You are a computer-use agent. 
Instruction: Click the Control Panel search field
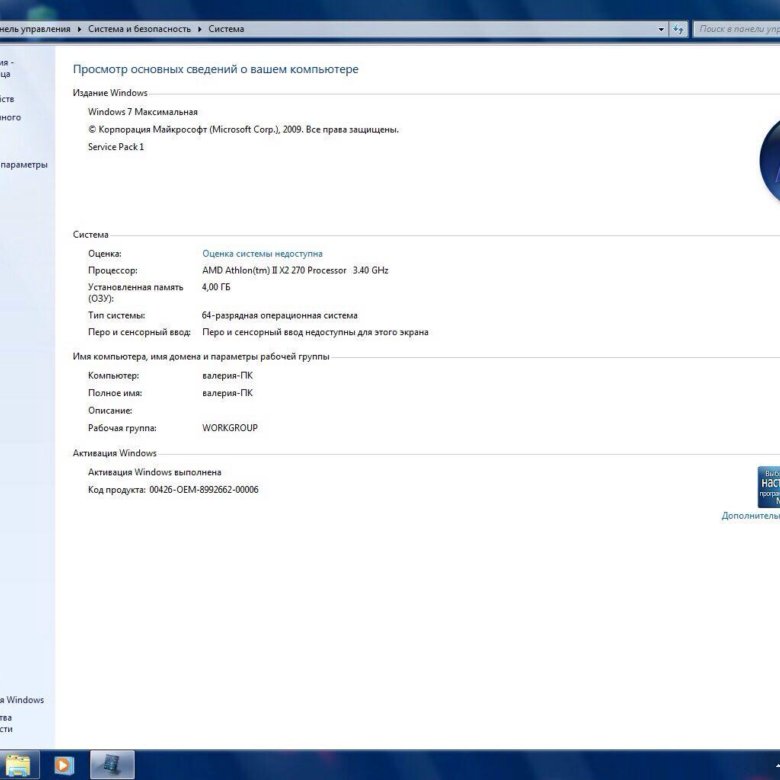[736, 29]
